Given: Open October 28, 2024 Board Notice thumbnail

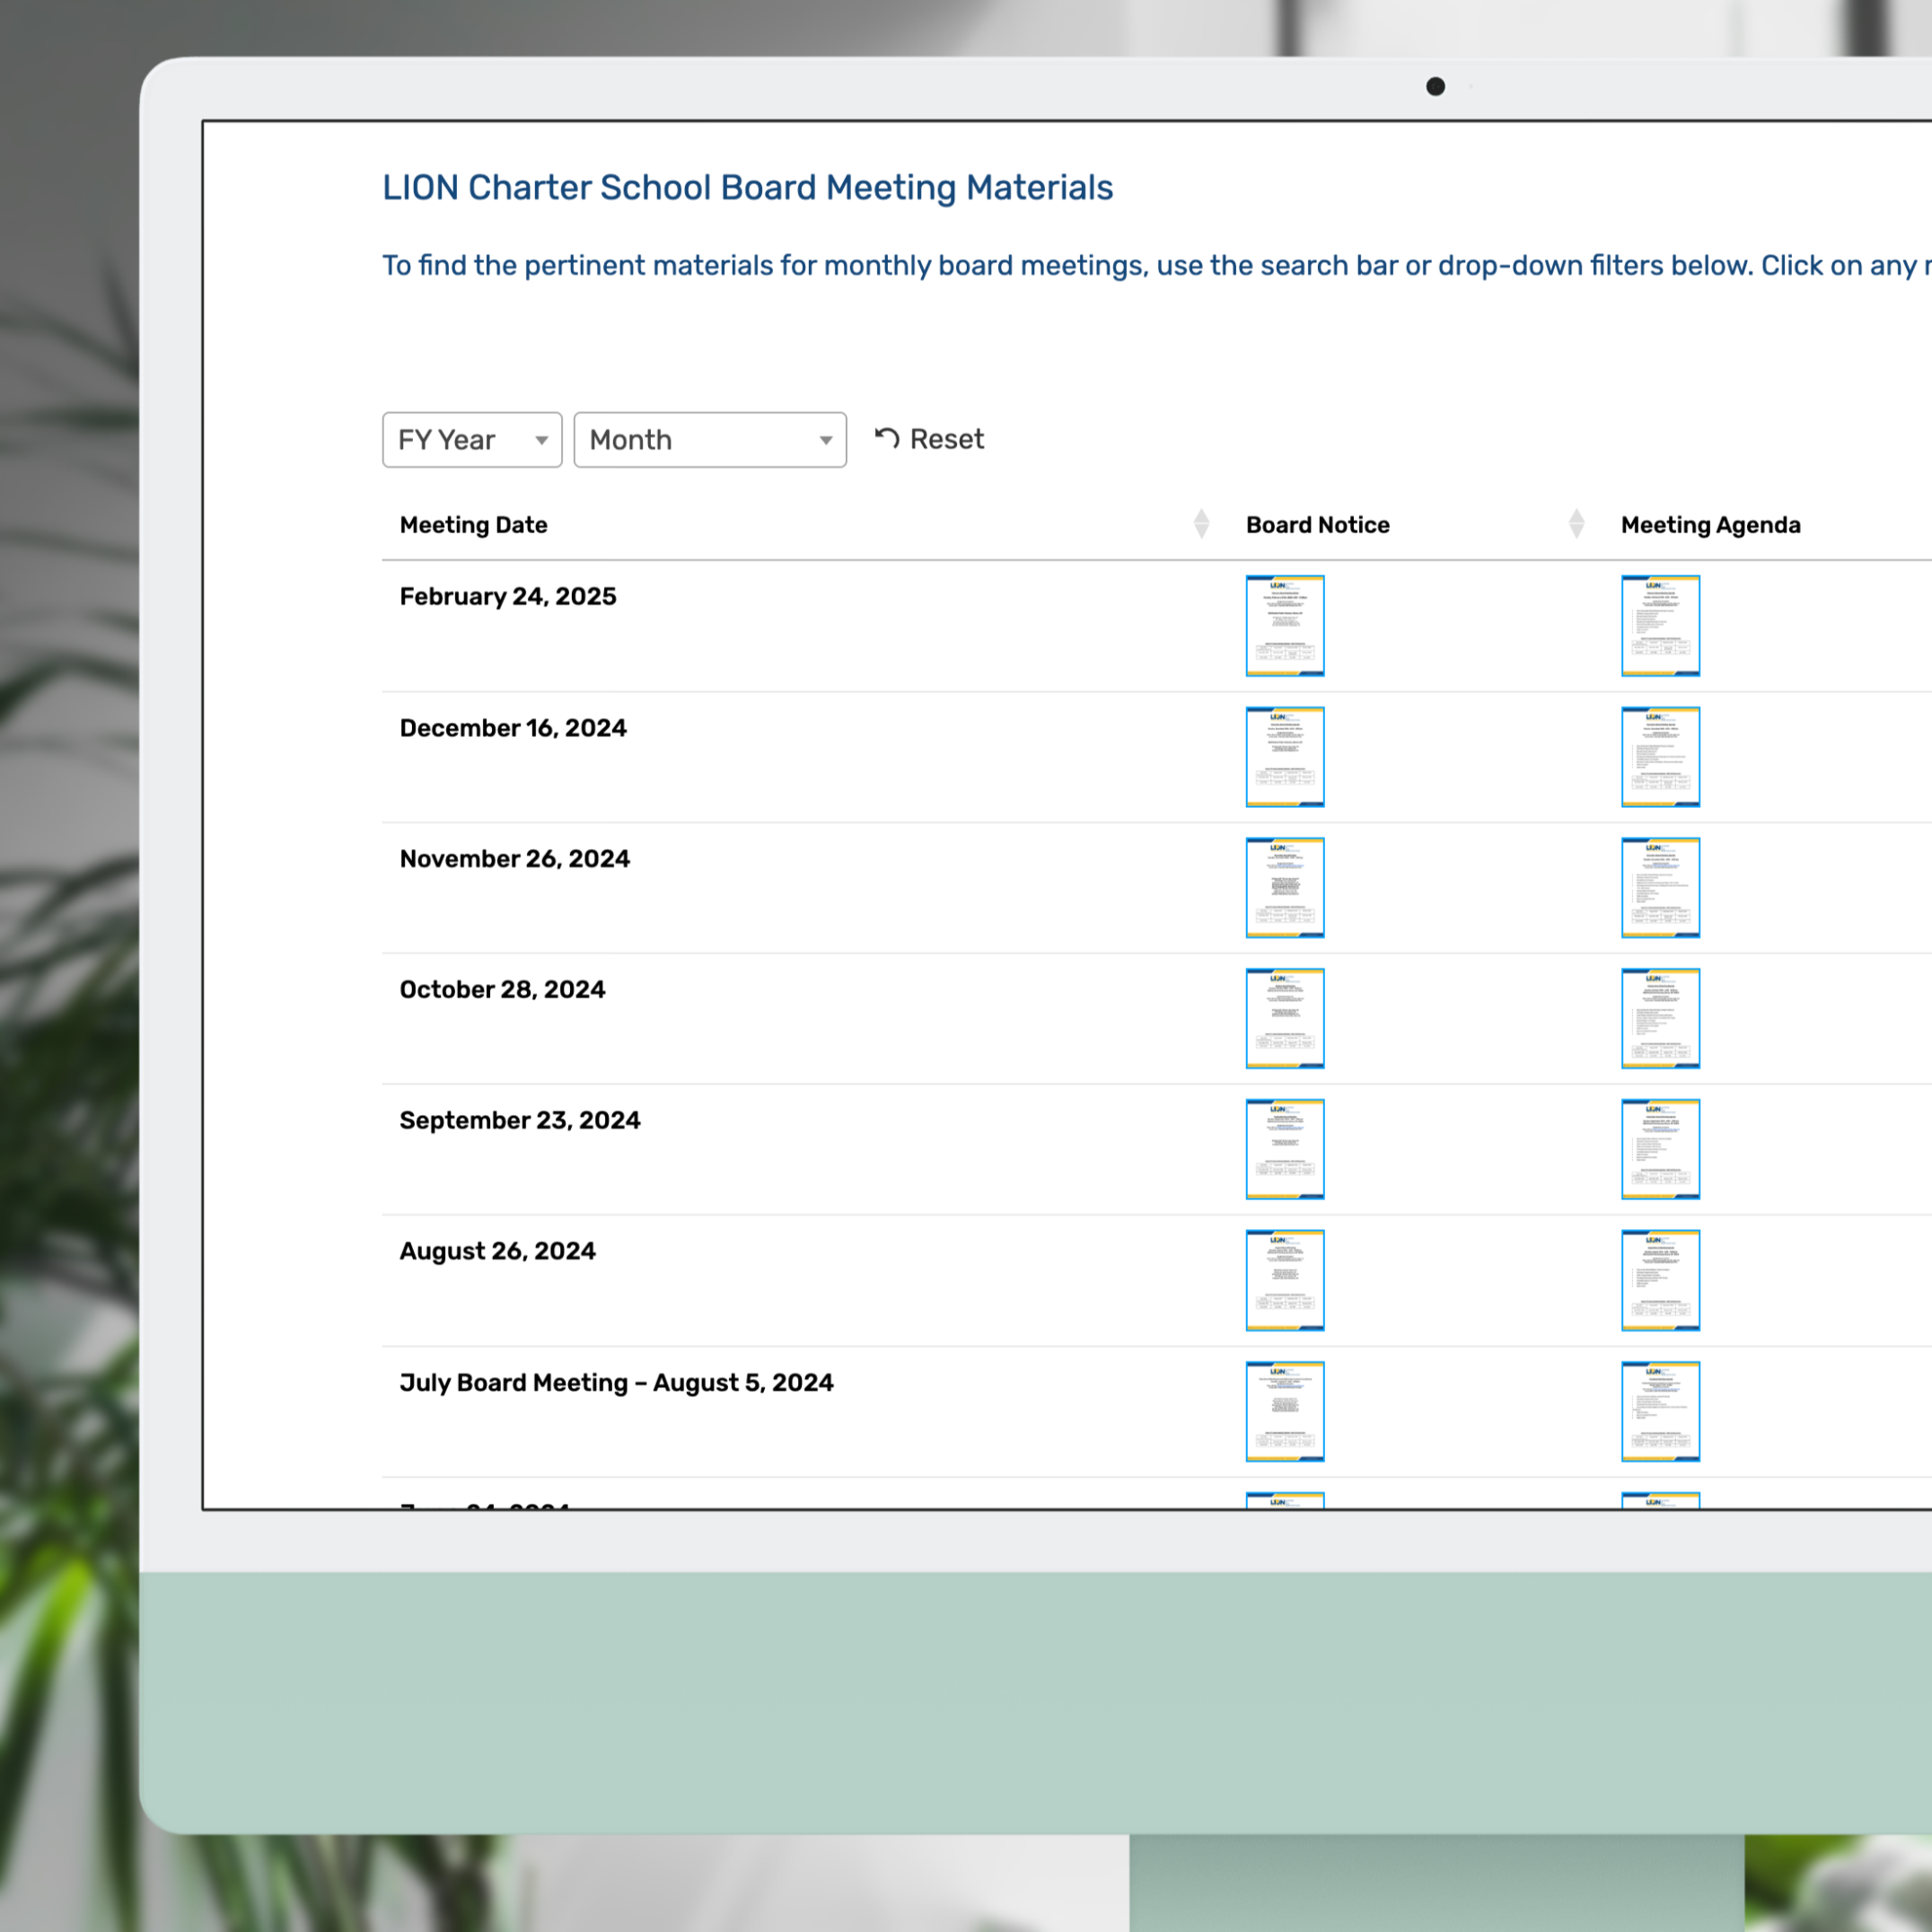Looking at the screenshot, I should coord(1284,1018).
